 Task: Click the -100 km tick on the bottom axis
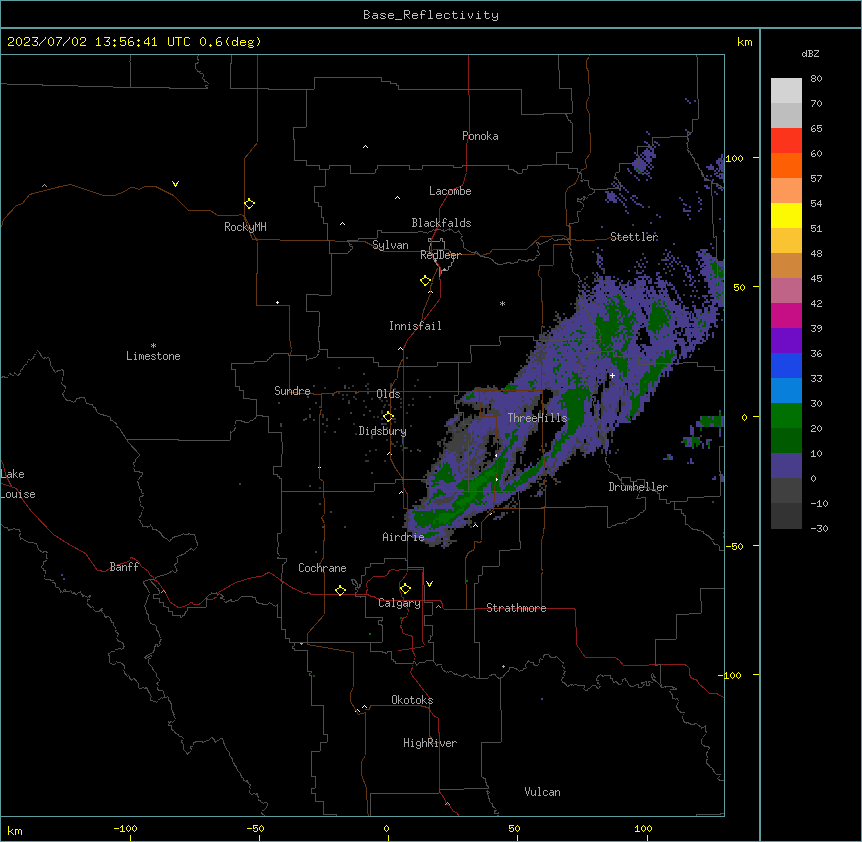[x=125, y=828]
